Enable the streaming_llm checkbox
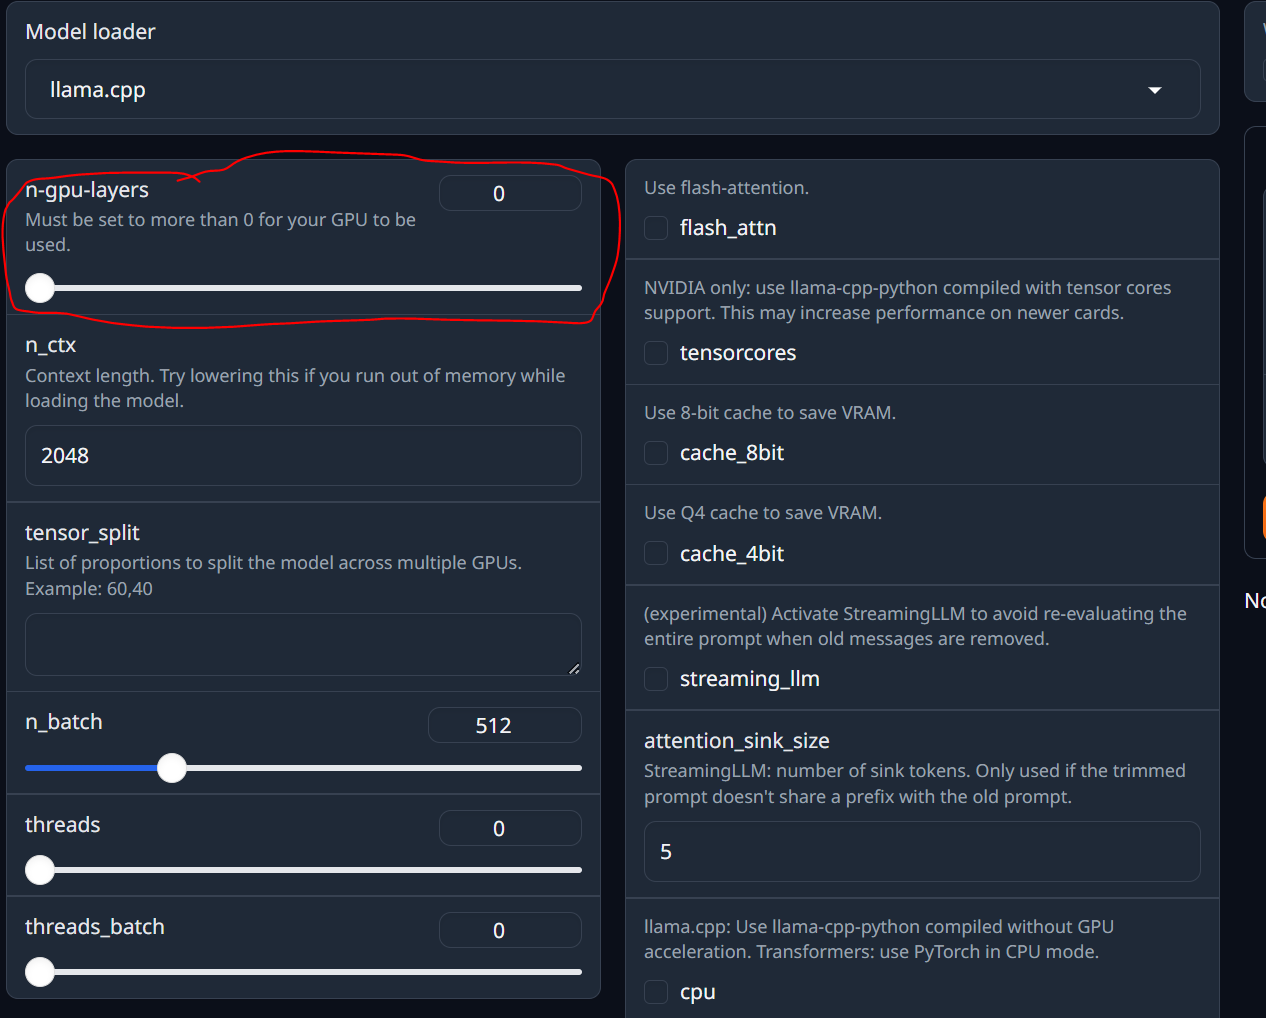Screen dimensions: 1266x1018 coord(656,679)
